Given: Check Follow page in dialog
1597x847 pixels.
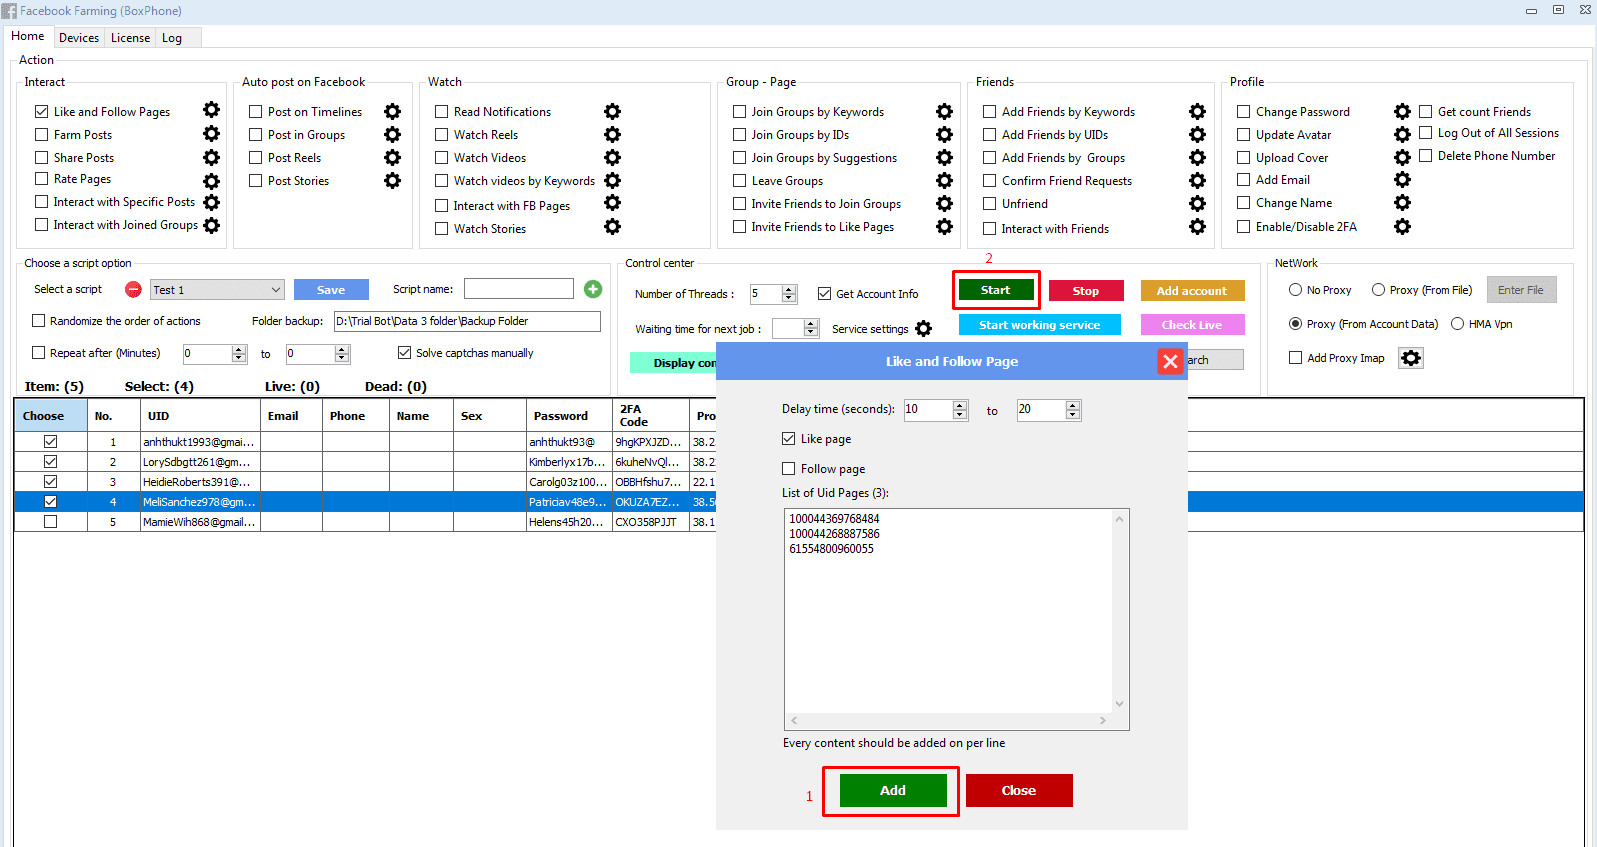Looking at the screenshot, I should pos(788,468).
